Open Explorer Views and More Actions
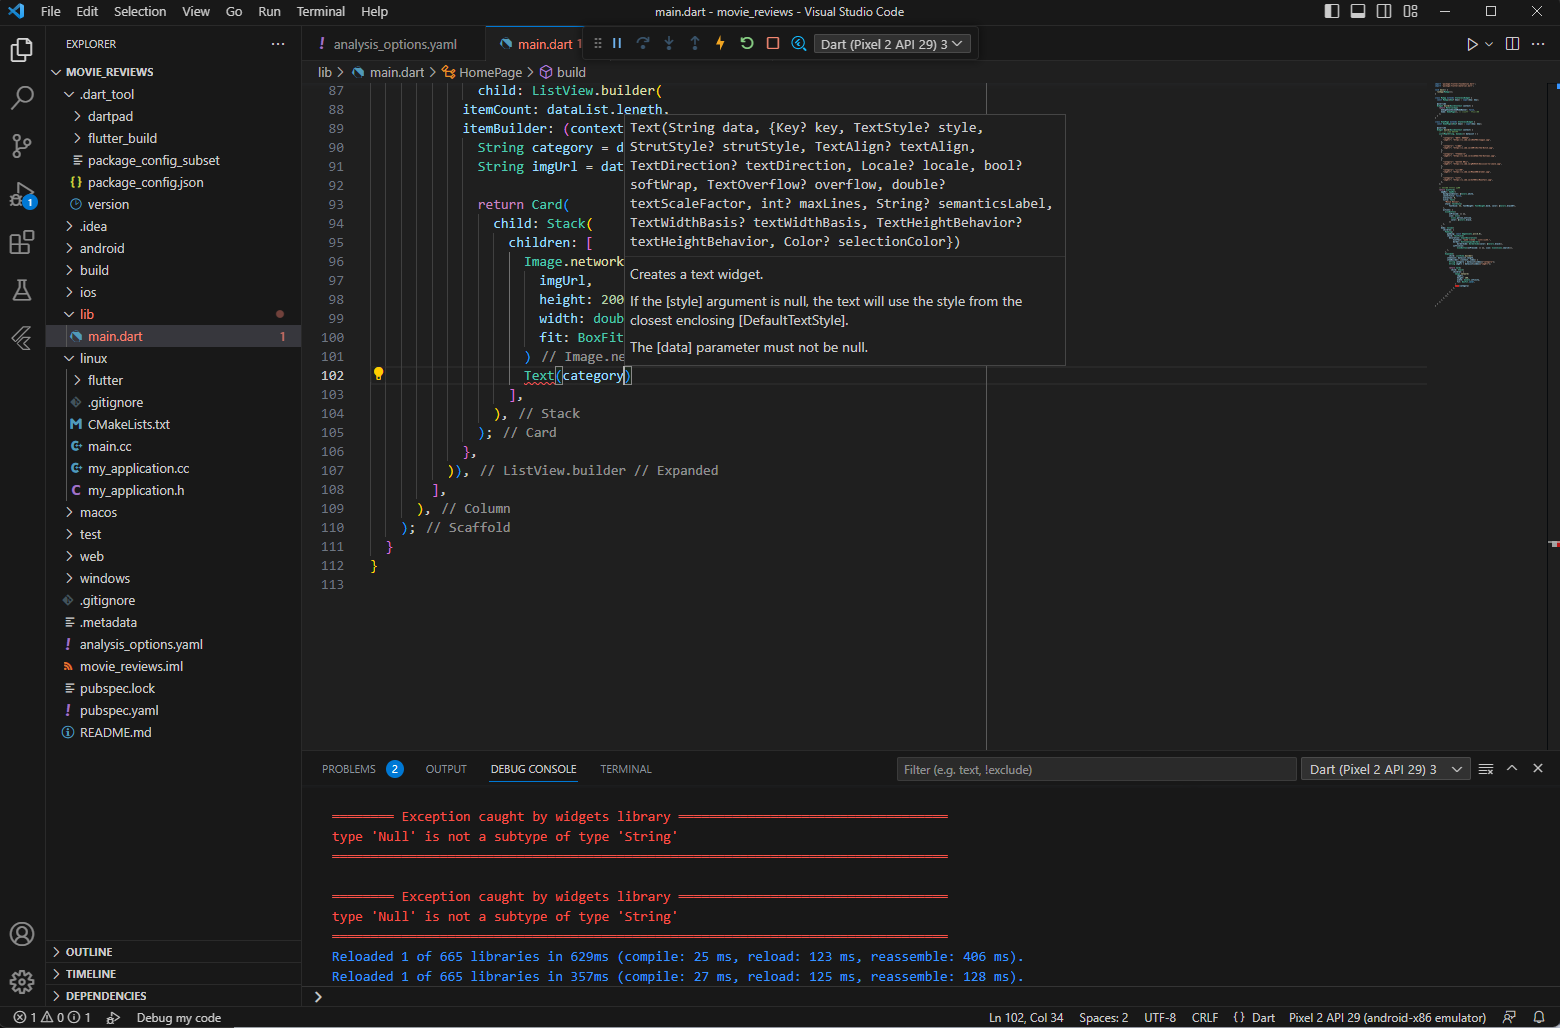This screenshot has height=1028, width=1560. (x=278, y=44)
